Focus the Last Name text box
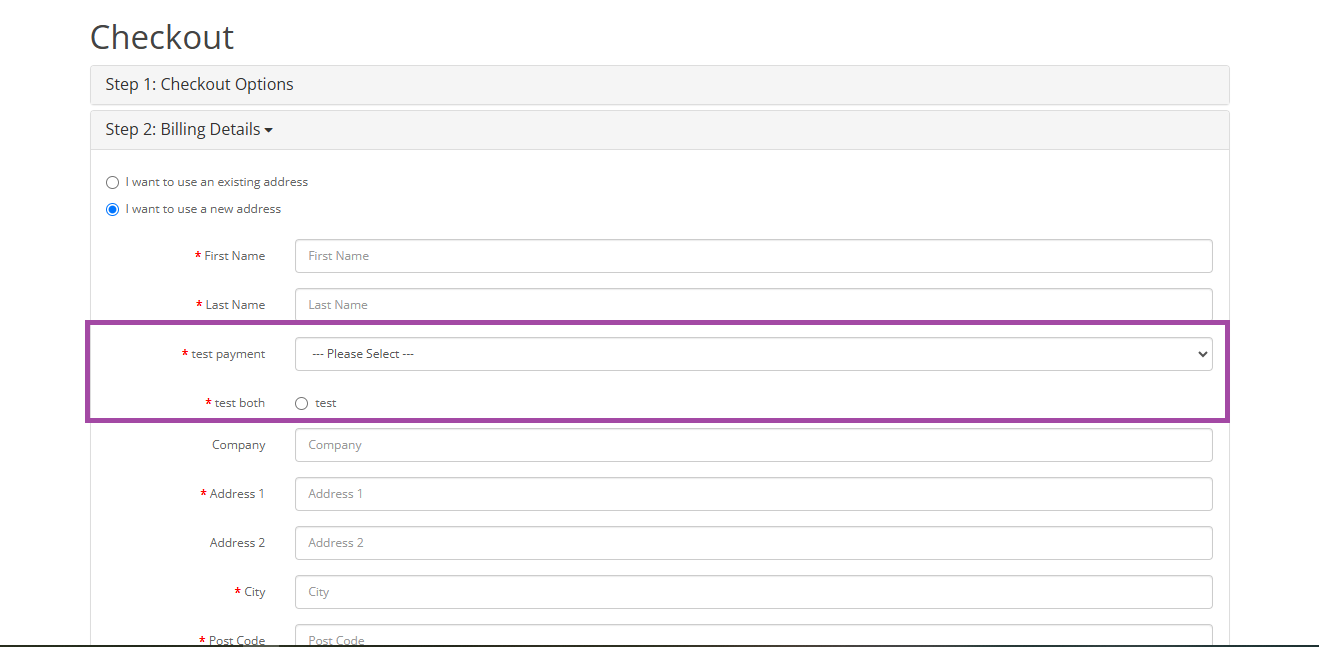Screen dimensions: 1319x647 (x=753, y=305)
